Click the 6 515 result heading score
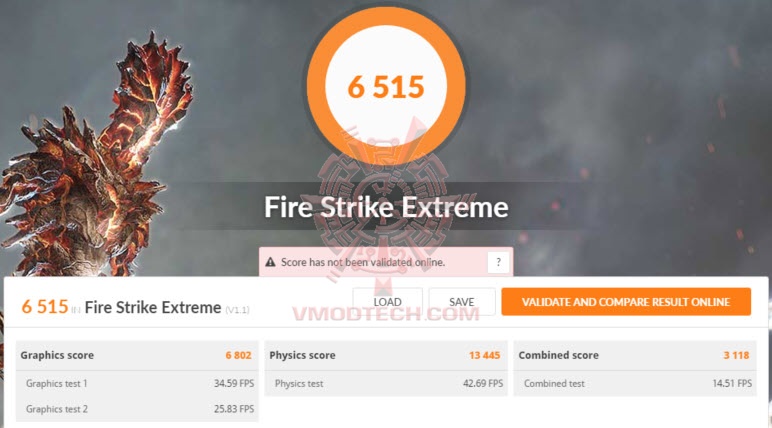The image size is (772, 428). [45, 307]
